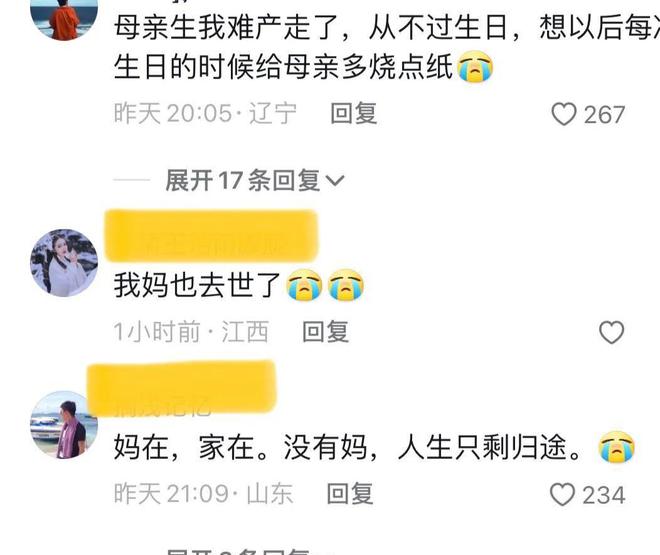
Task: Open the masked username of the Shandong commenter
Action: pyautogui.click(x=182, y=388)
